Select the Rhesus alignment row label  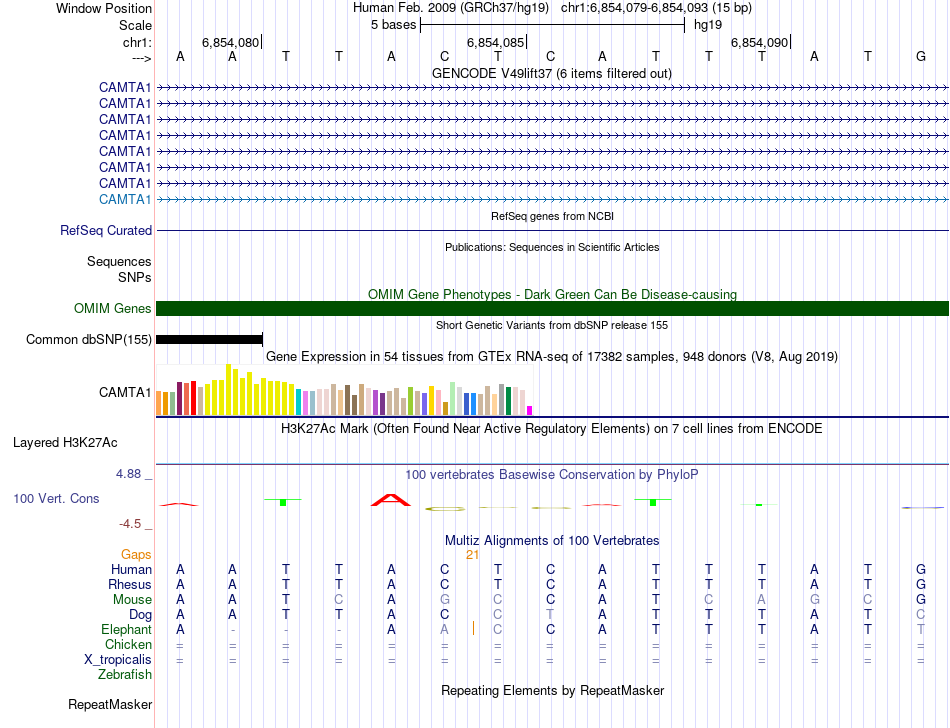[x=130, y=584]
